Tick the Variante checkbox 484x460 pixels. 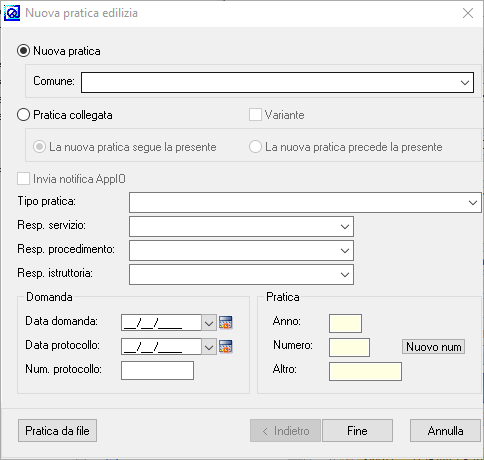[x=255, y=115]
